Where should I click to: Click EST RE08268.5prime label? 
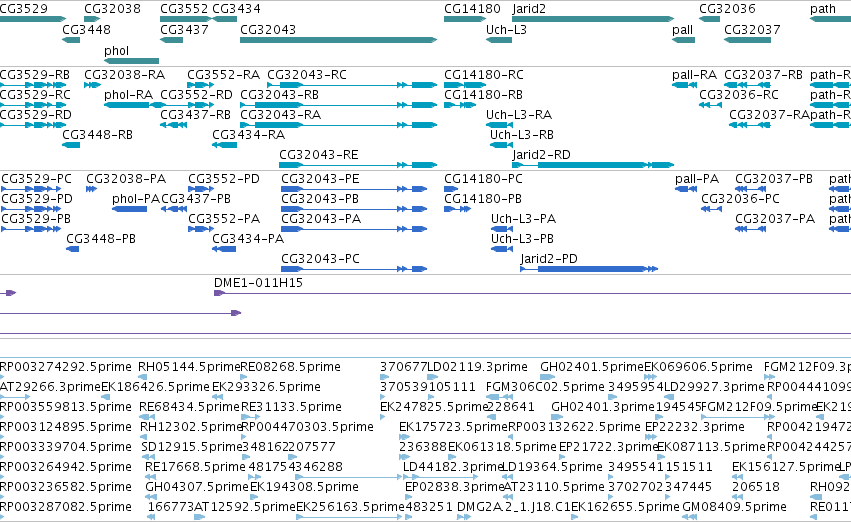(x=290, y=367)
